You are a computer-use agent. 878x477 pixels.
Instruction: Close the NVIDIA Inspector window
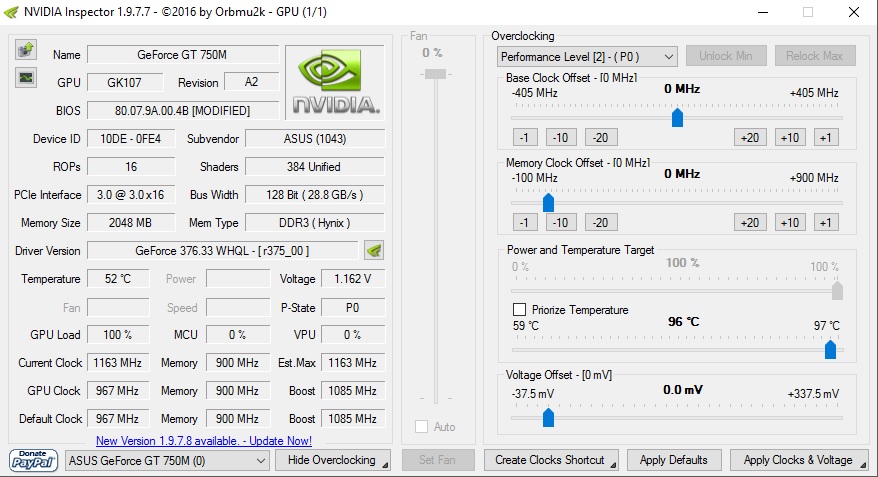pos(853,12)
